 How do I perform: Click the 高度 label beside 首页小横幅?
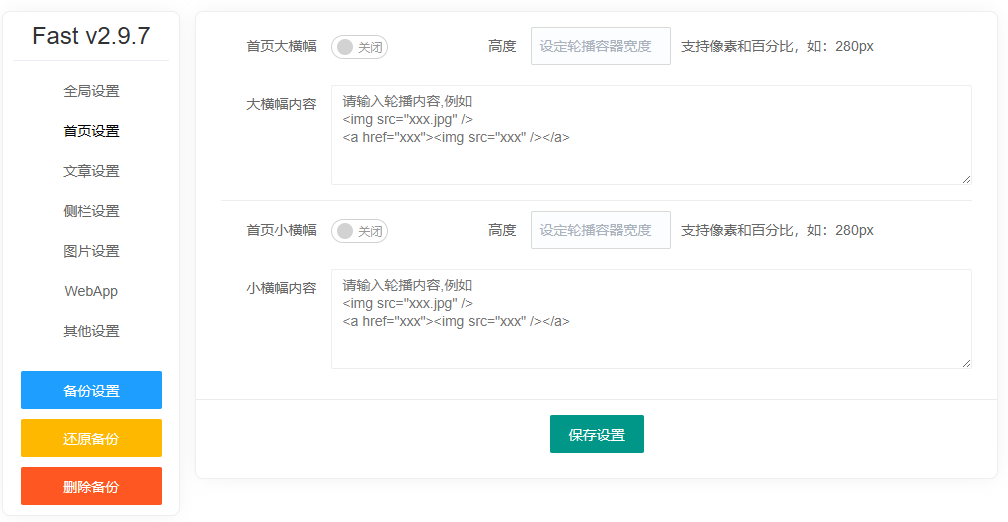tap(502, 230)
